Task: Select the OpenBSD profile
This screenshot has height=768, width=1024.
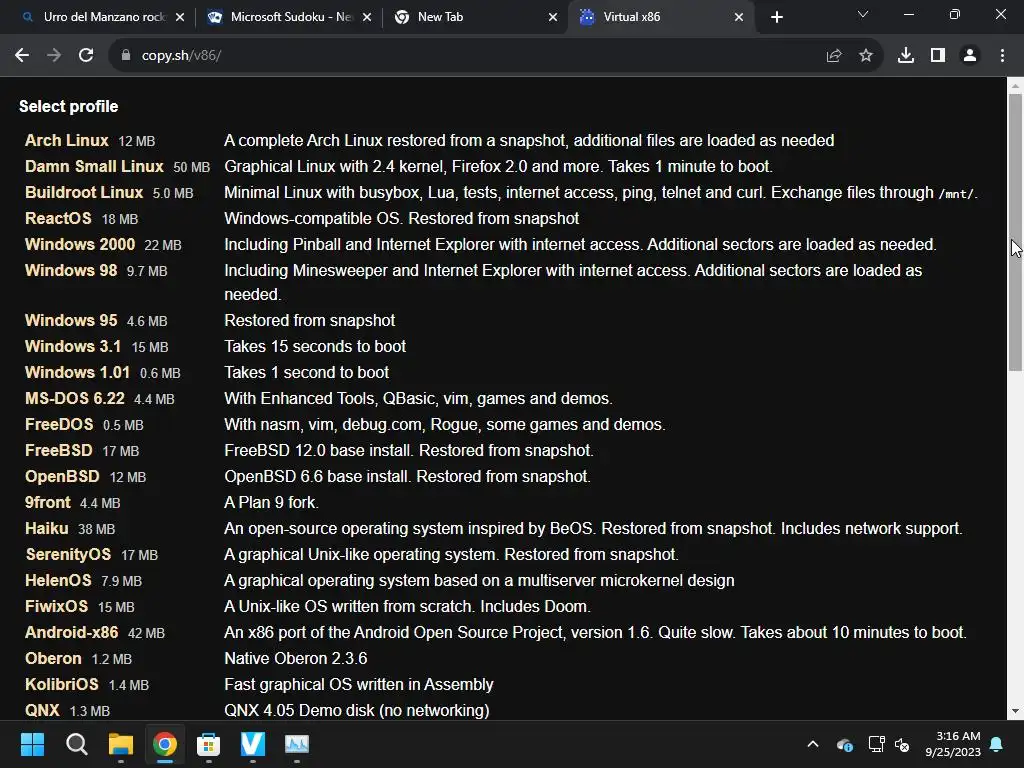Action: 62,477
